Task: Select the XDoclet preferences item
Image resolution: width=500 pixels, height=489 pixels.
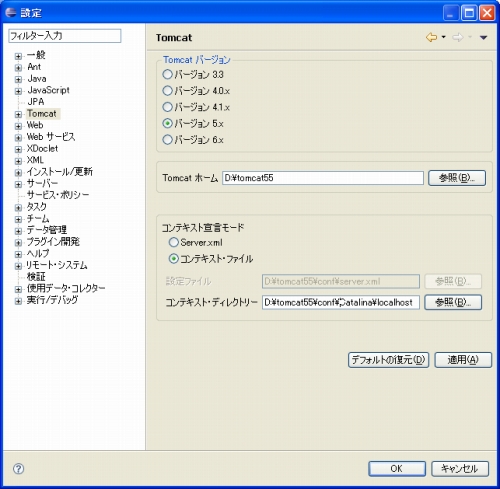Action: coord(42,148)
